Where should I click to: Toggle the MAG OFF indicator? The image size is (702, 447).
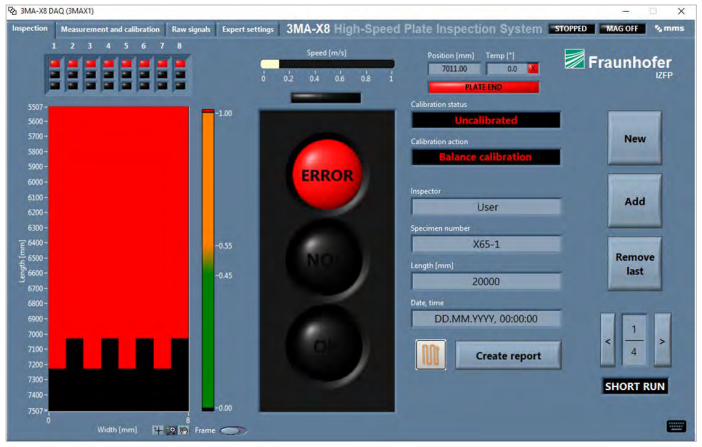pyautogui.click(x=622, y=29)
